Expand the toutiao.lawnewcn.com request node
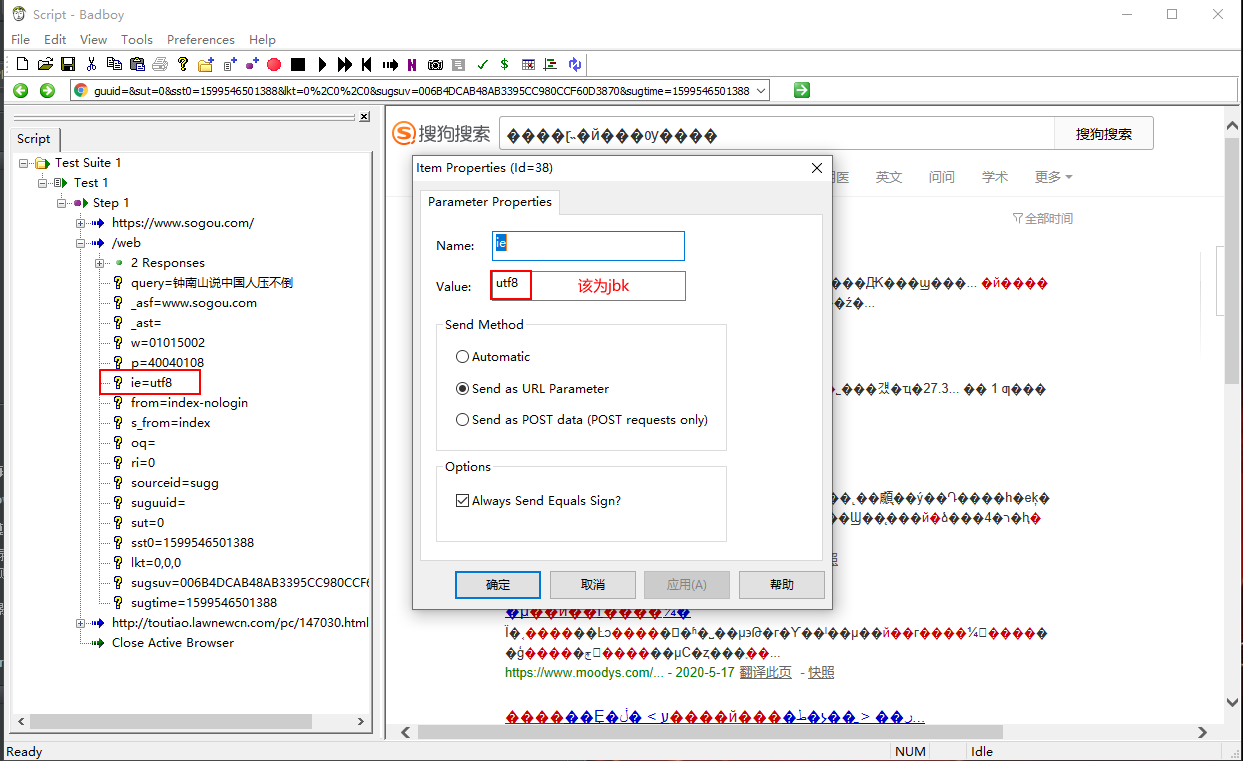Screen dimensions: 1243x761 (80, 623)
